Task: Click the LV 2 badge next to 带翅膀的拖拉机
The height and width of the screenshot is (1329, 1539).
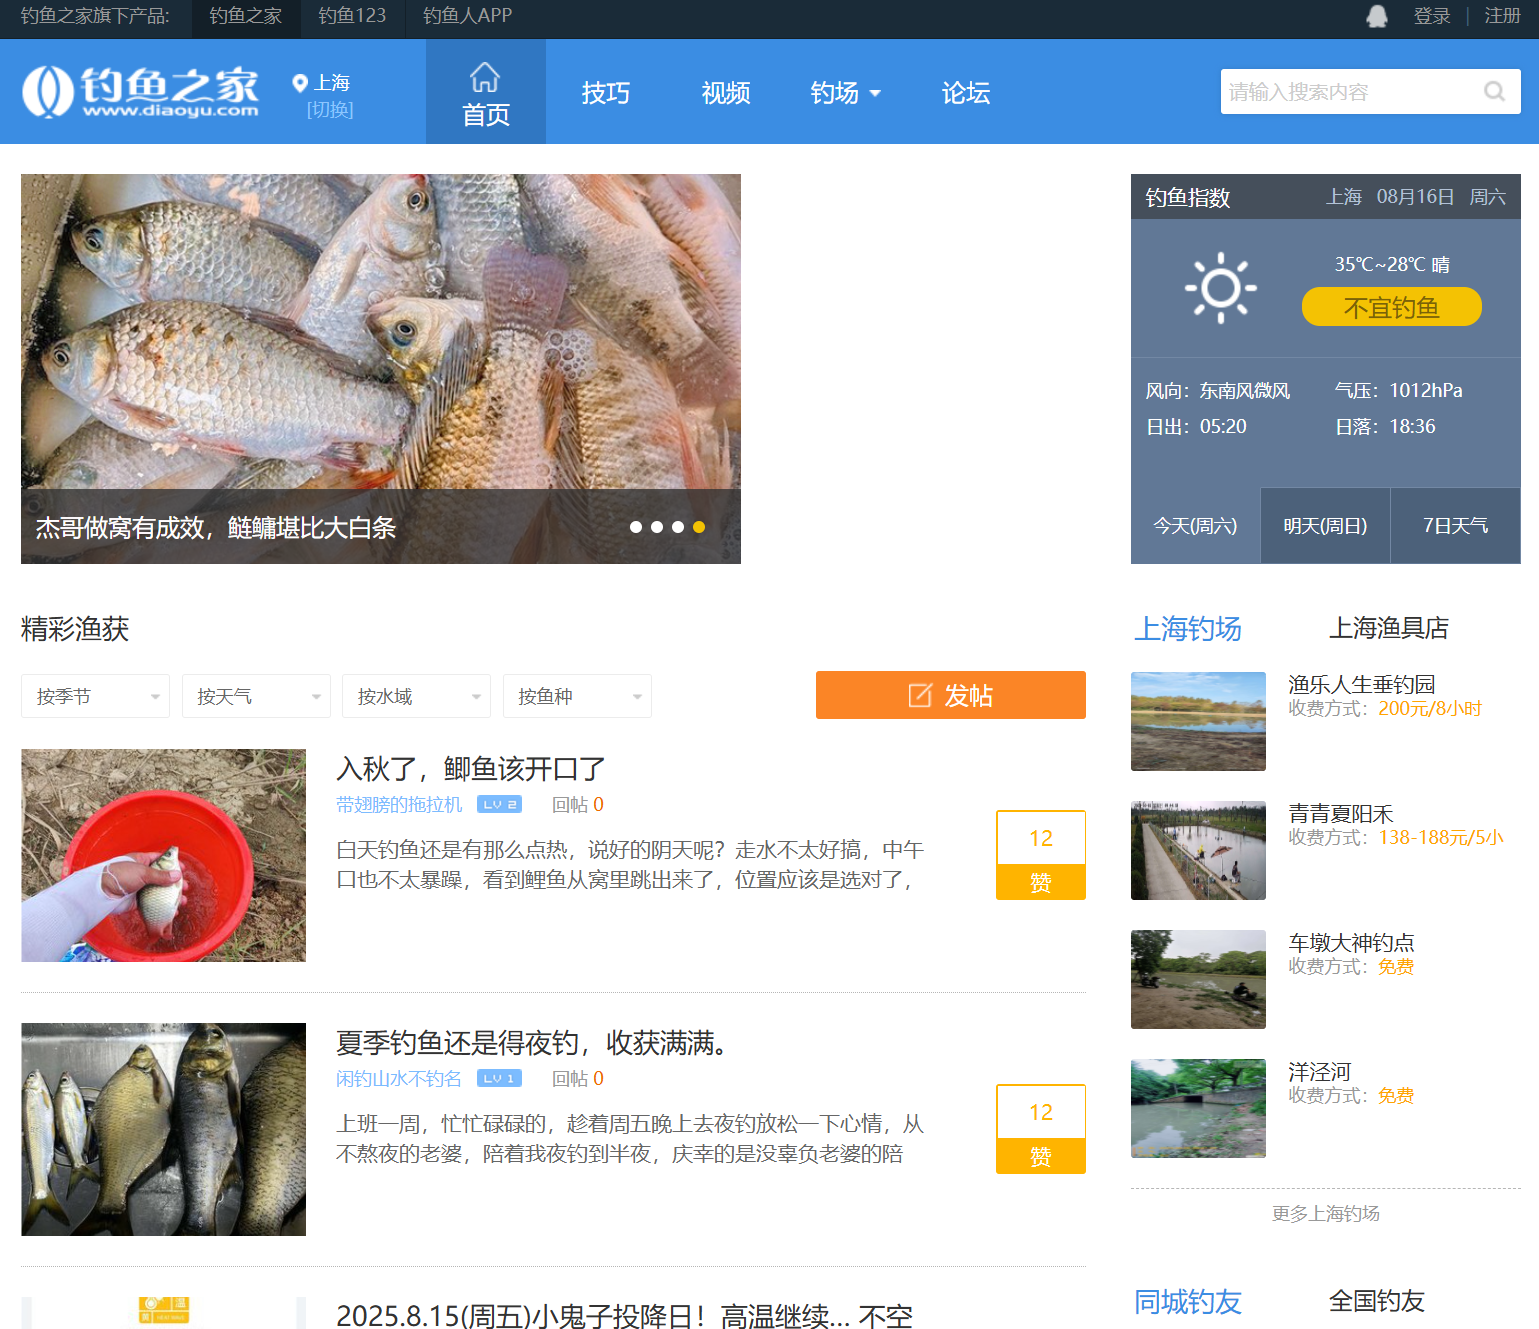Action: pyautogui.click(x=498, y=804)
